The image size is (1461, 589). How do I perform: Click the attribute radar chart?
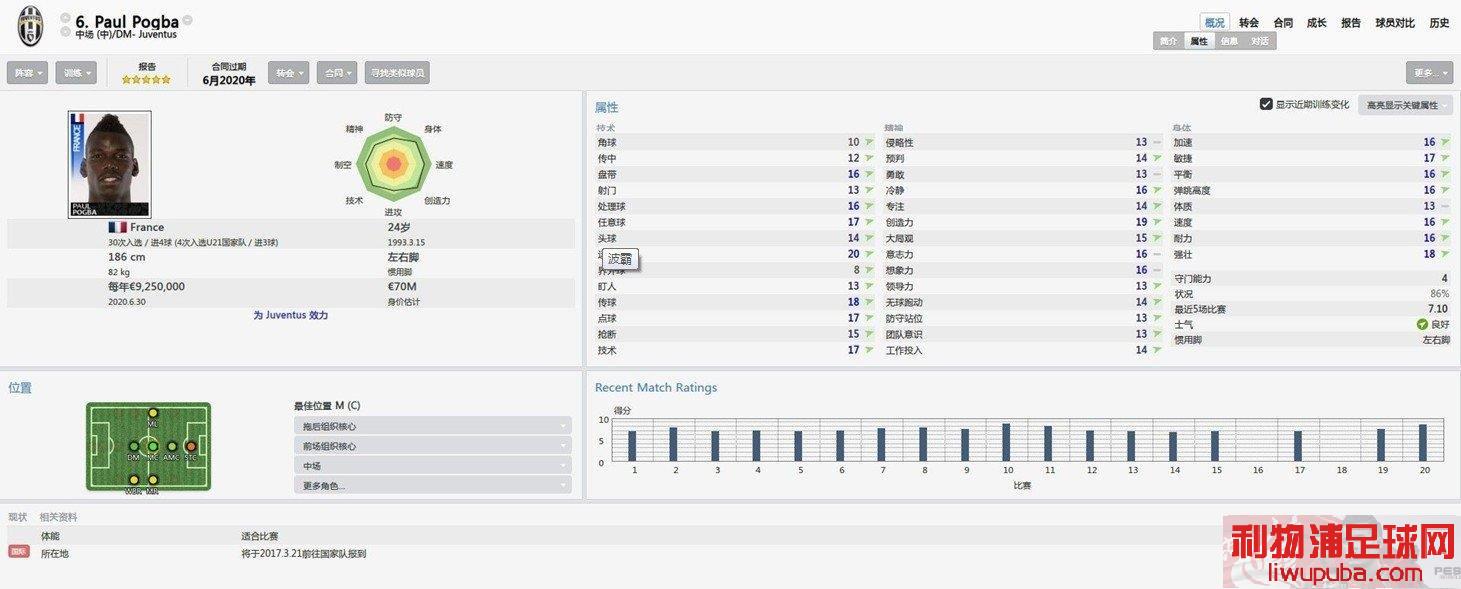[394, 162]
